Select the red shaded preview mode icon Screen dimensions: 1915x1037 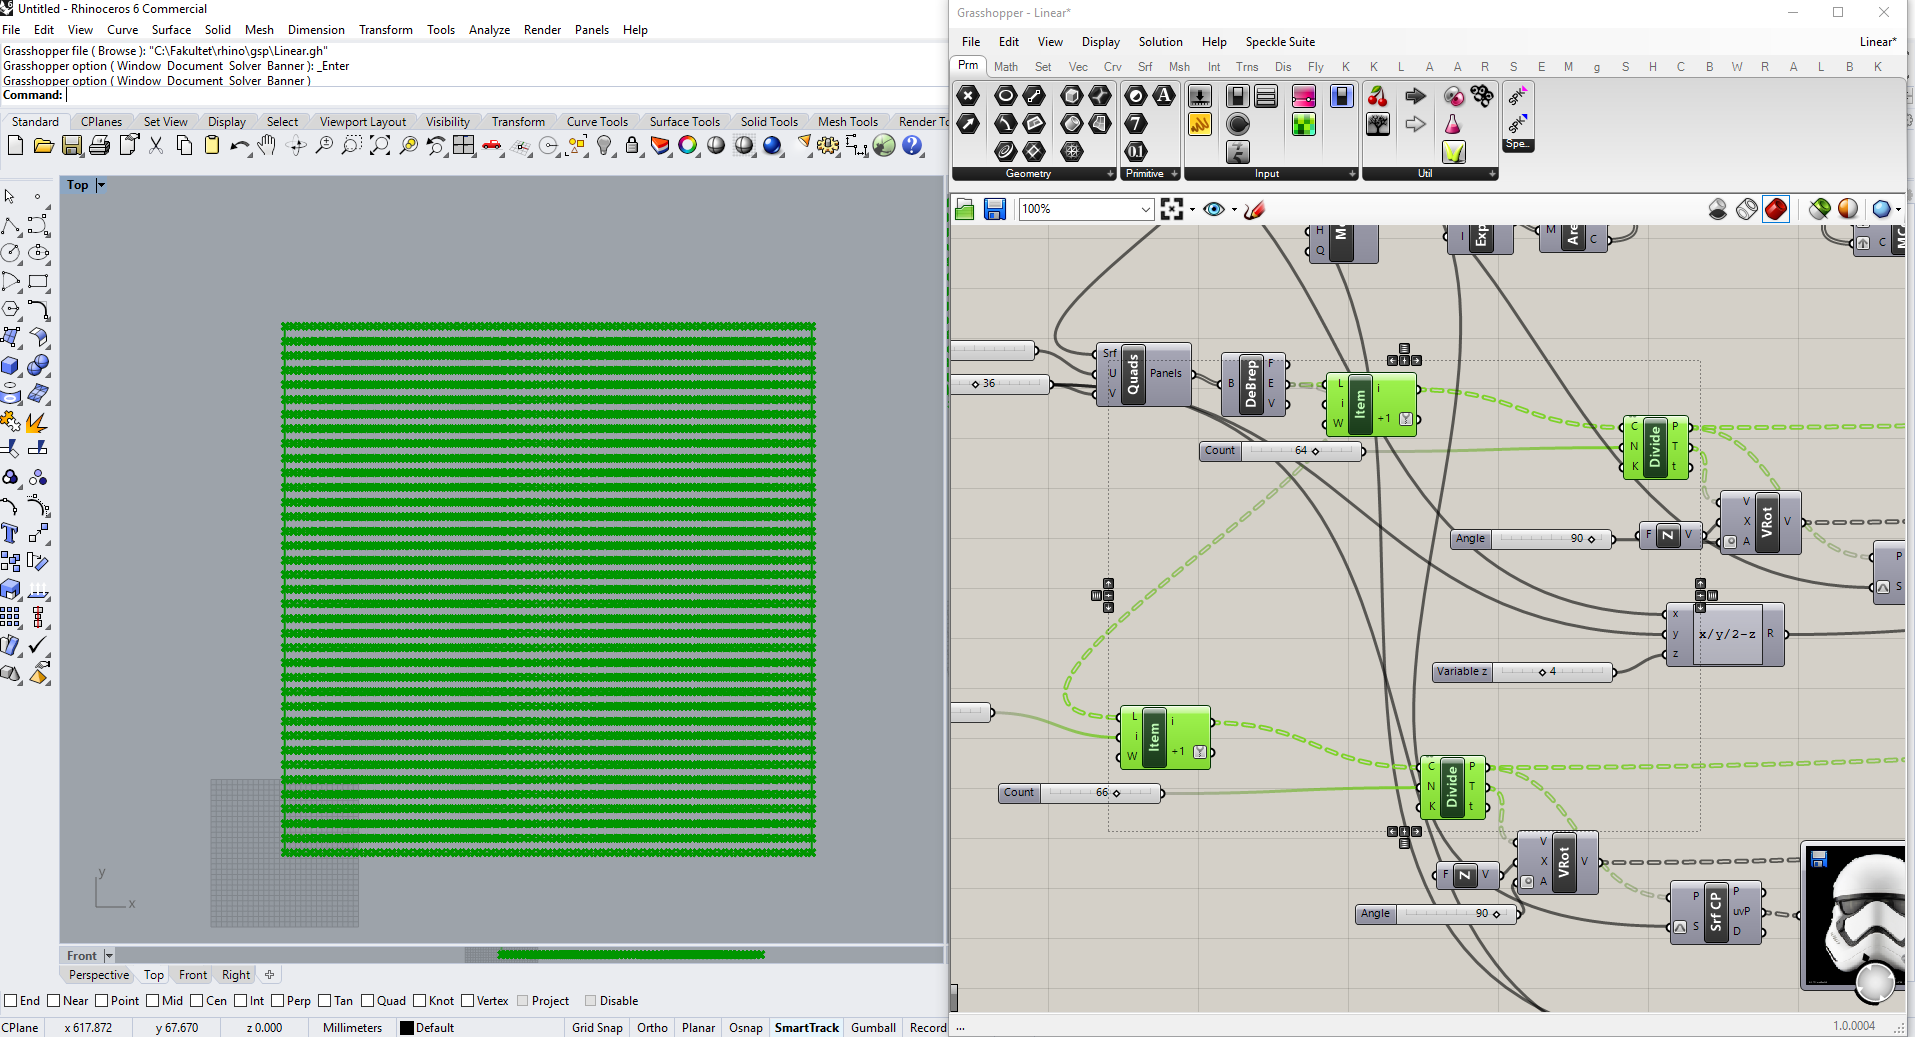point(1776,209)
